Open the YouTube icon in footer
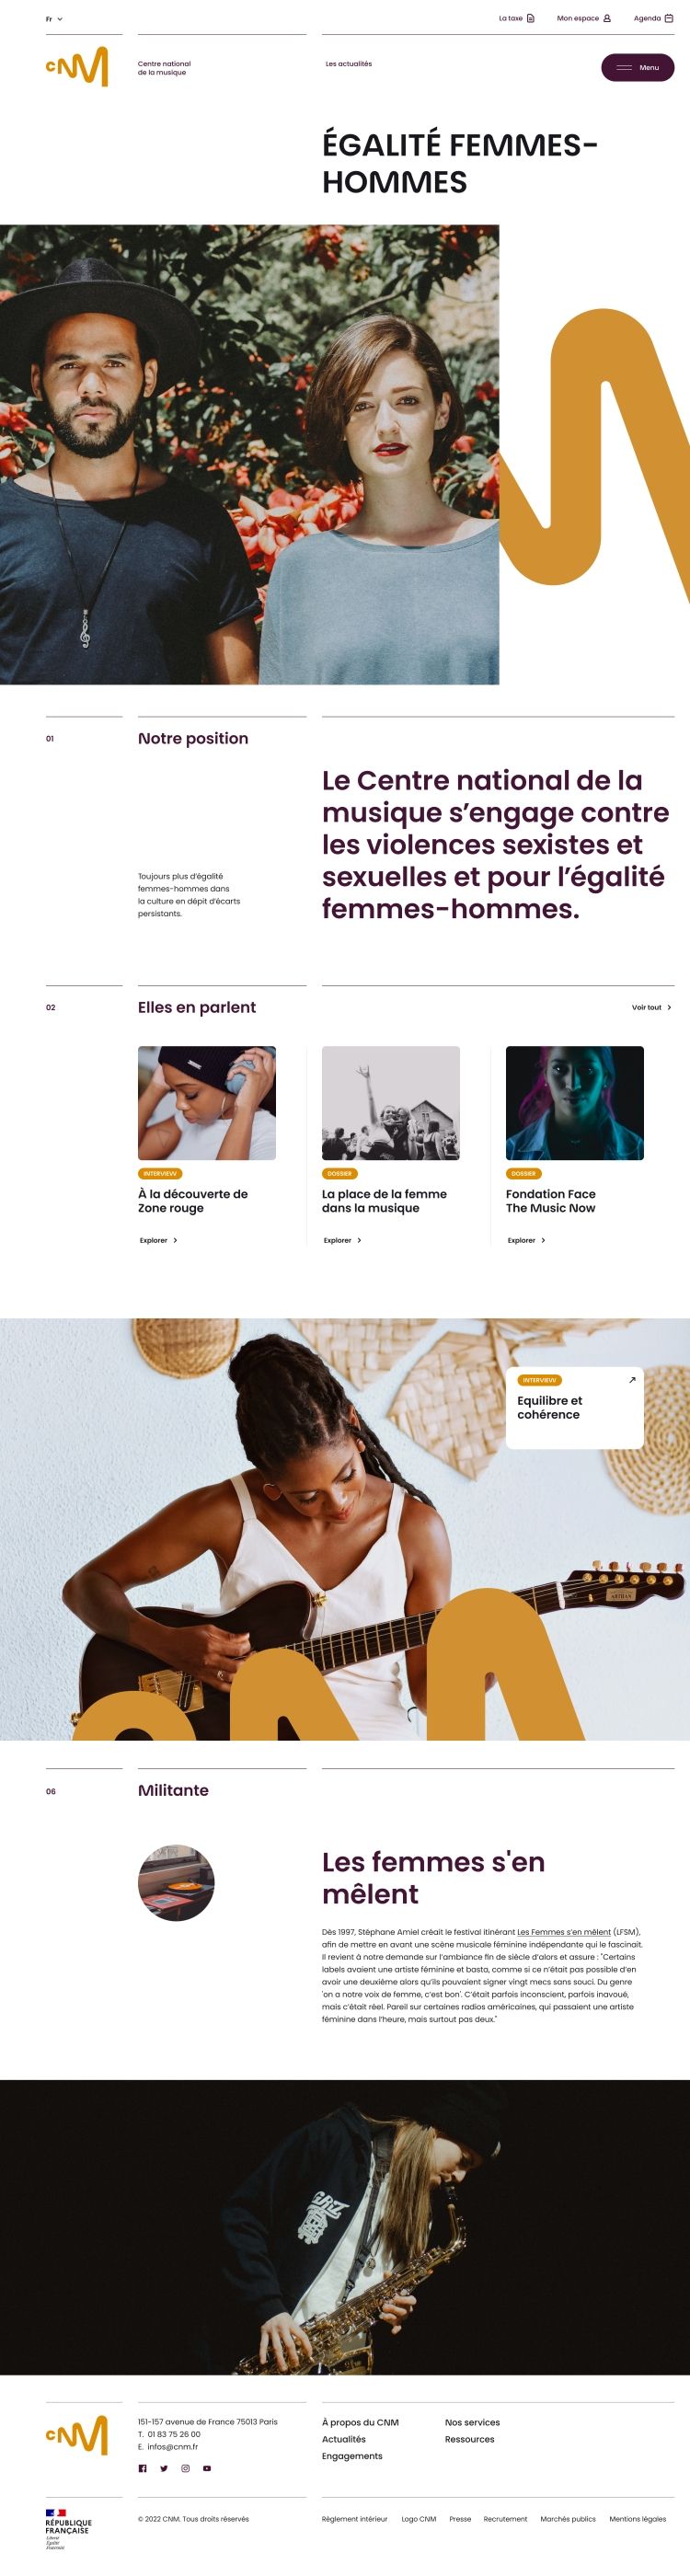This screenshot has height=2576, width=690. (207, 2469)
